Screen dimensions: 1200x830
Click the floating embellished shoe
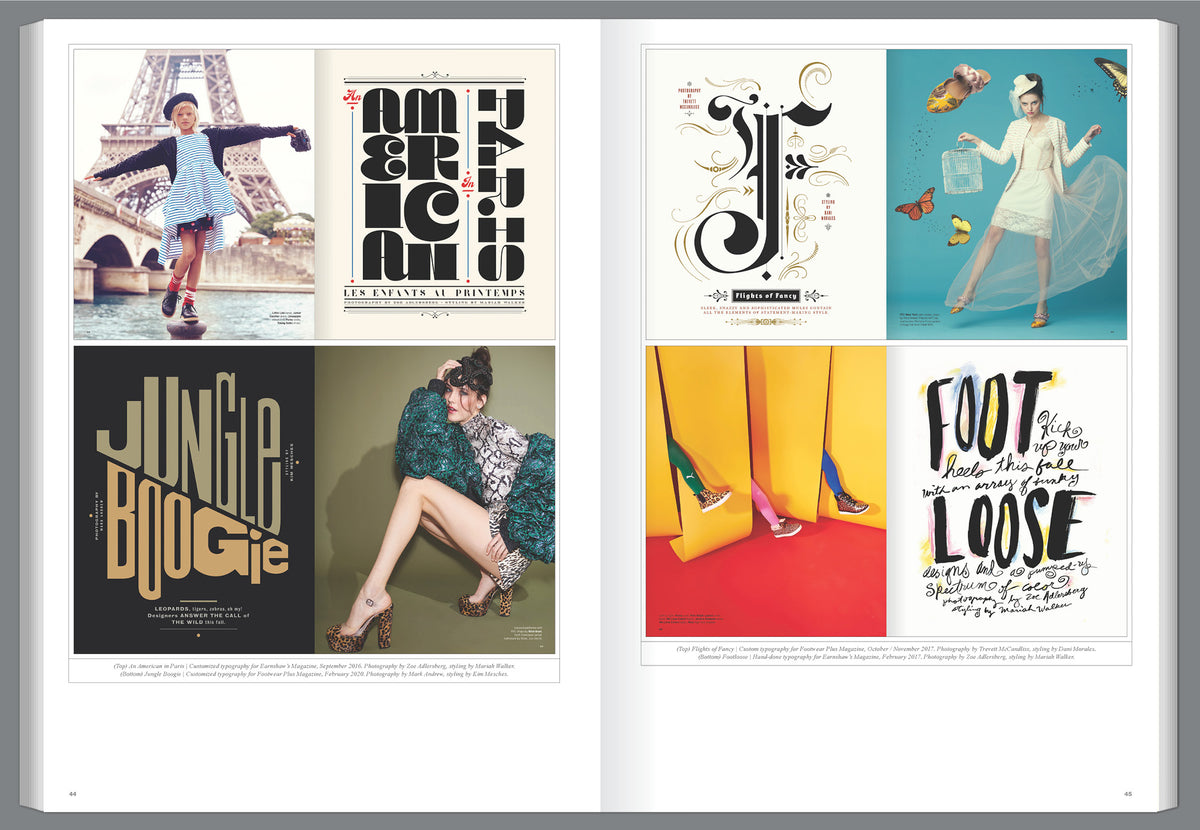coord(957,88)
